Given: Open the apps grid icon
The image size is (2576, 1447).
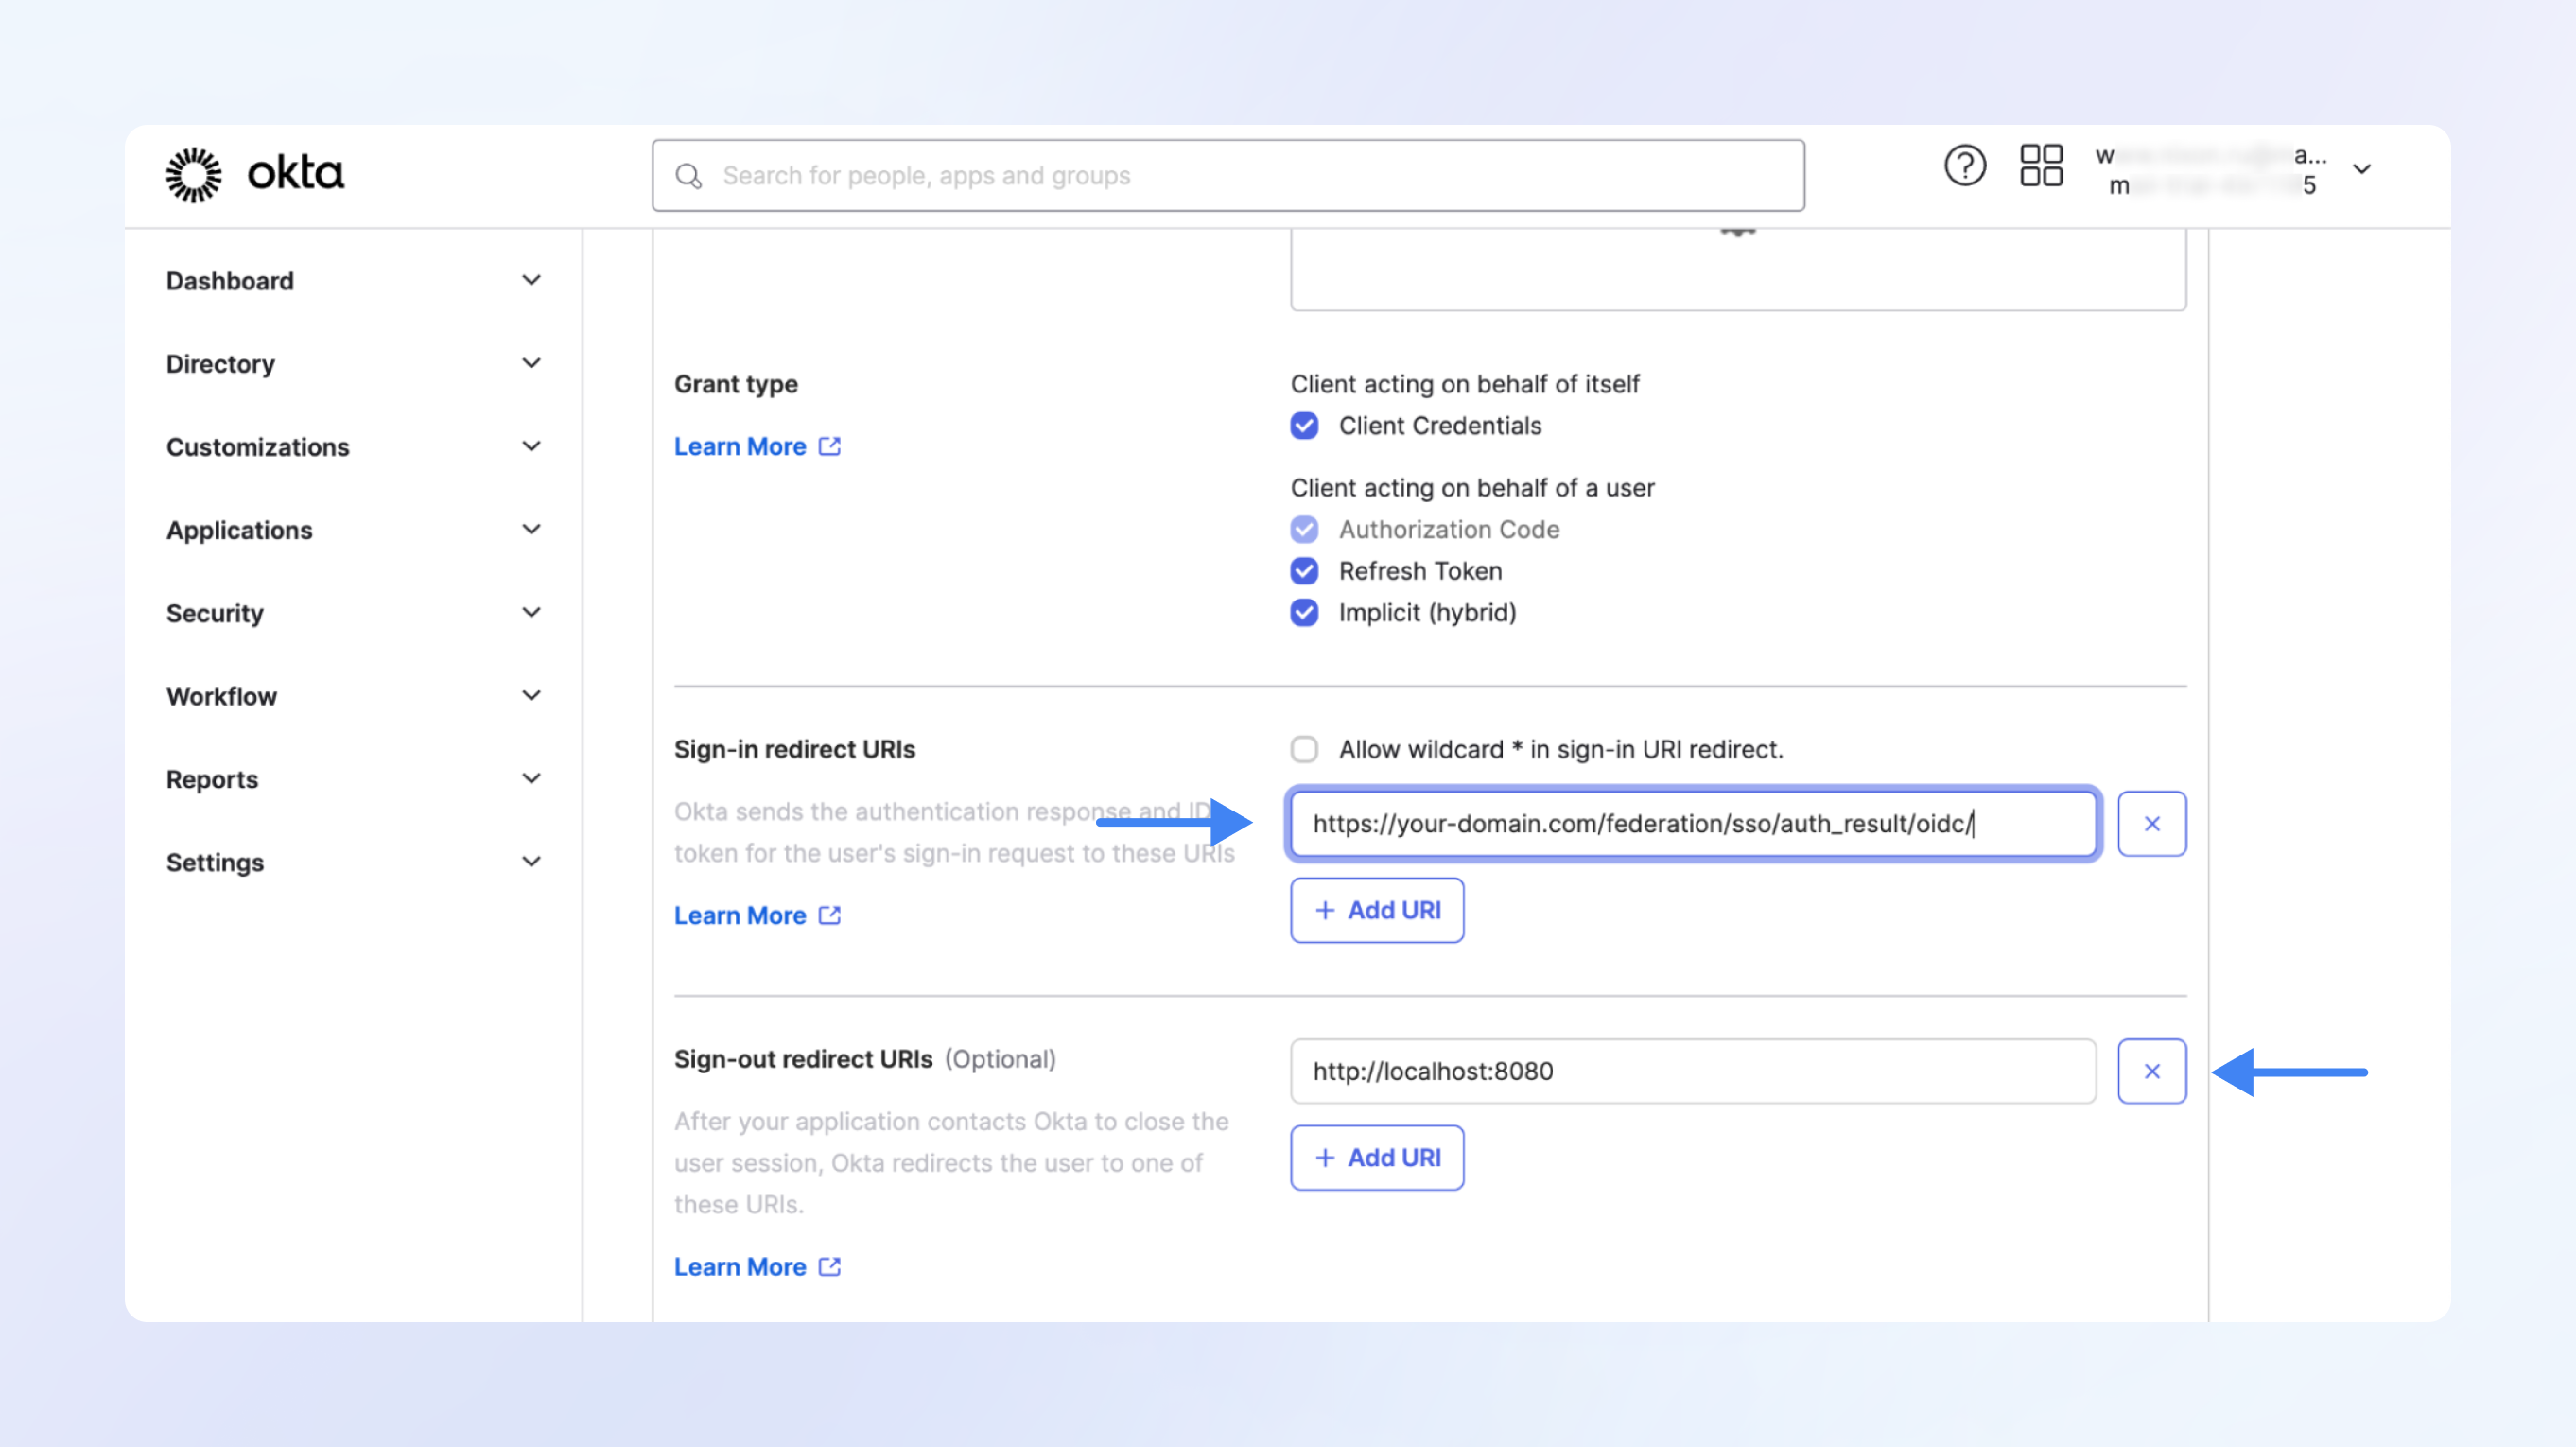Looking at the screenshot, I should (x=2040, y=166).
